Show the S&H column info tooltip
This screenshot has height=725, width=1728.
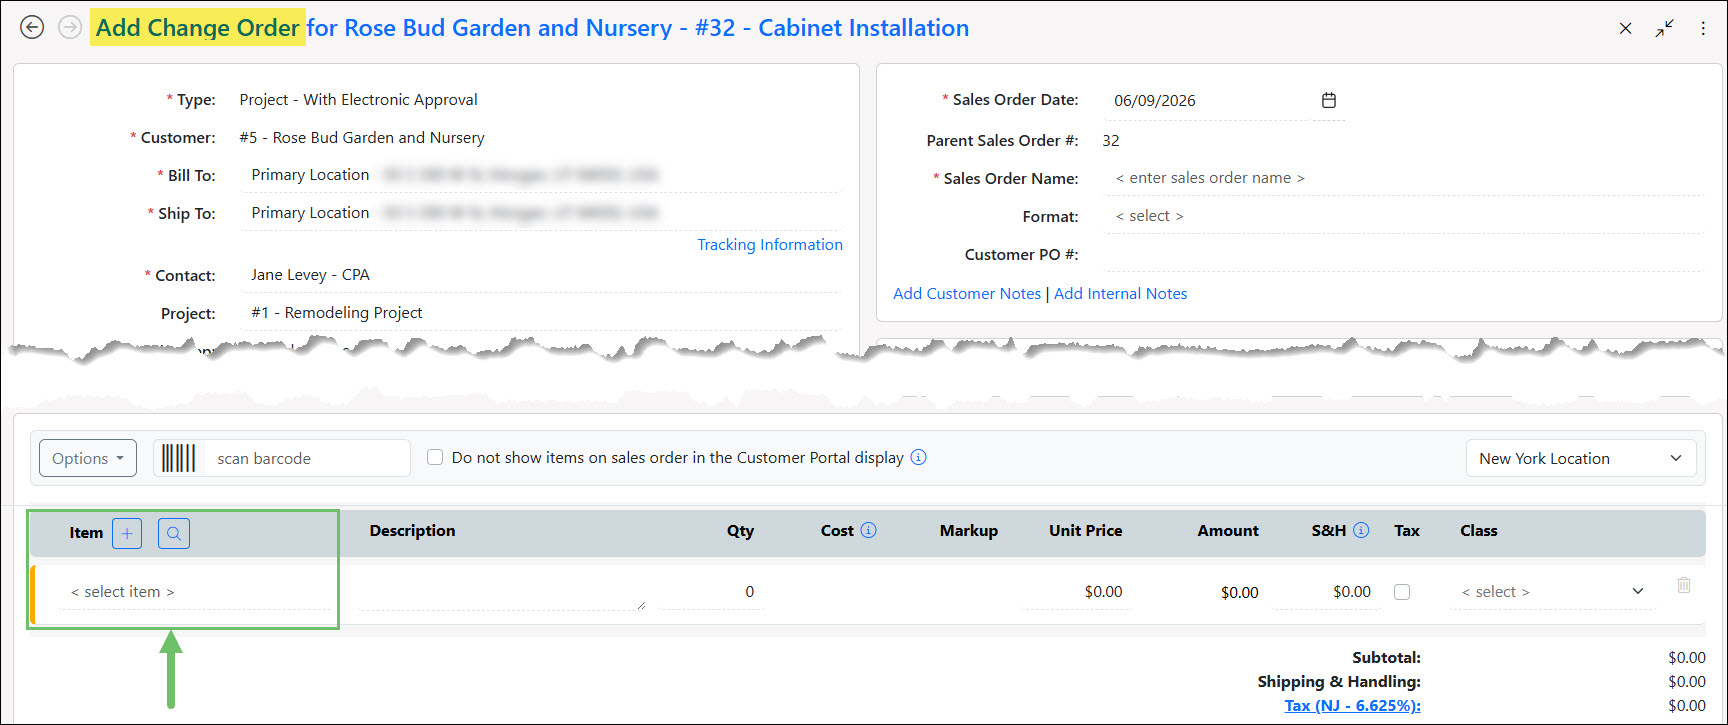click(x=1361, y=530)
